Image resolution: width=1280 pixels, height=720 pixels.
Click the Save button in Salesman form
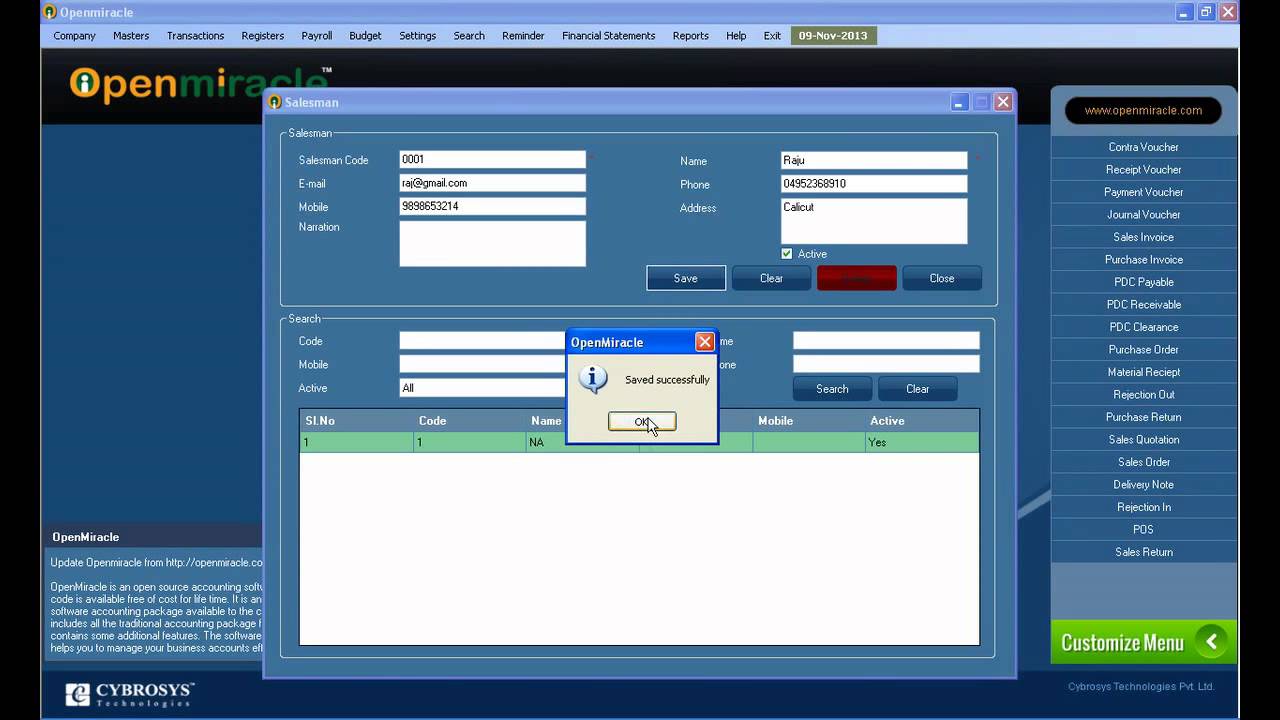point(686,278)
